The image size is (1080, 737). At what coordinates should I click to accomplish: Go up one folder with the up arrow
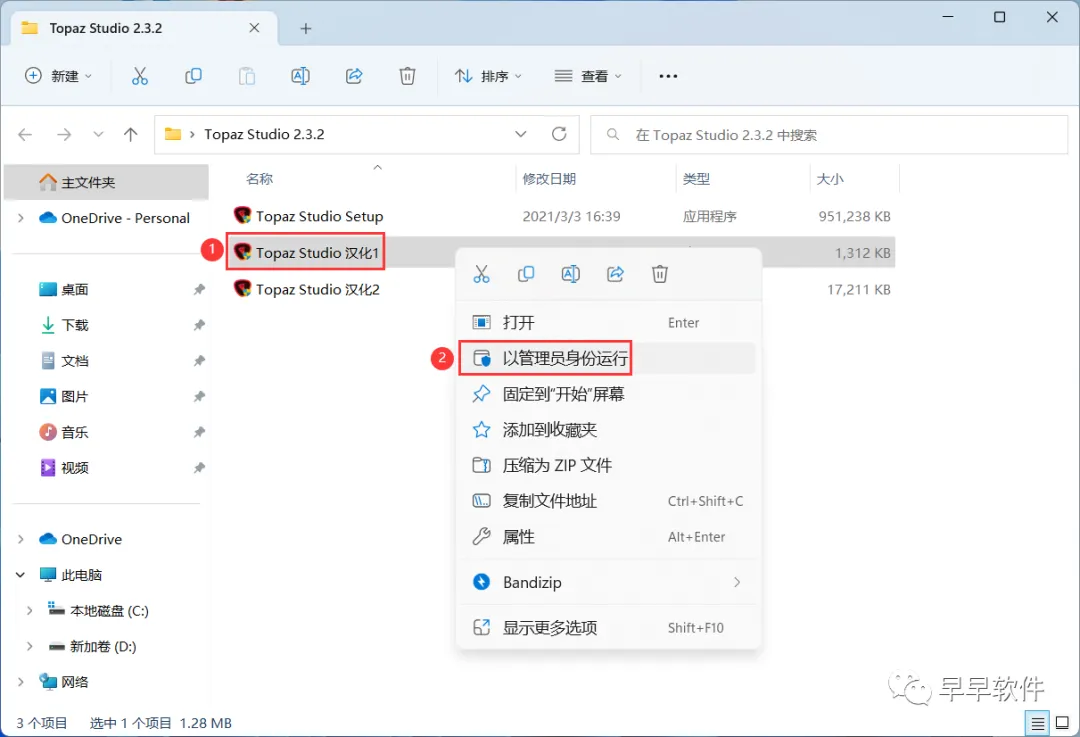(x=130, y=134)
